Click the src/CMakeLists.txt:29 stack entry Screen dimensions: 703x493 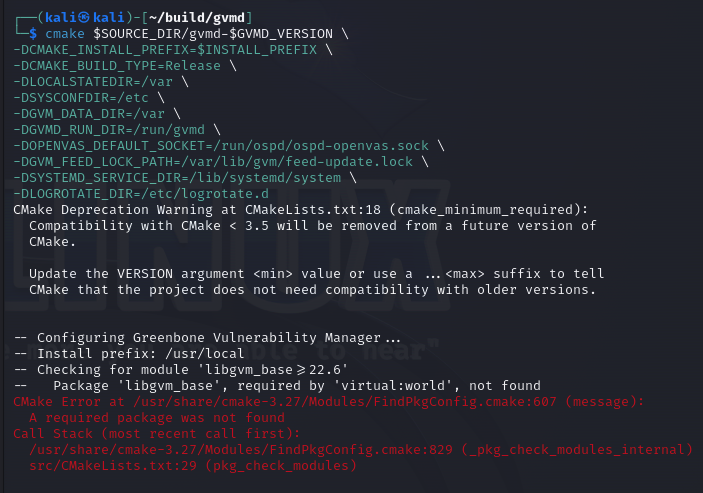pyautogui.click(x=113, y=466)
